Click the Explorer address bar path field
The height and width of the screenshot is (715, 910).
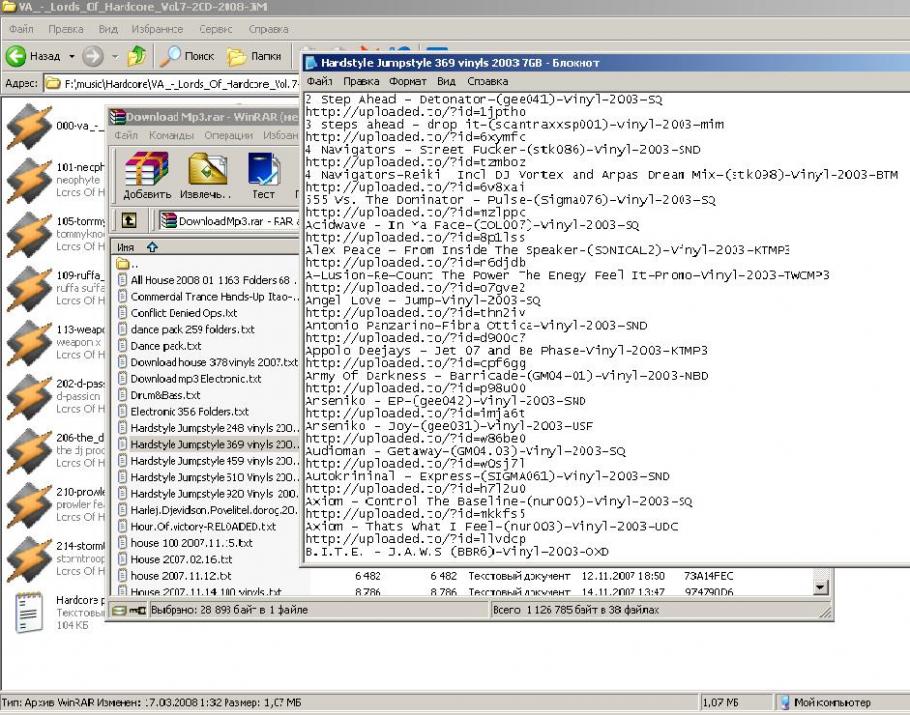(x=172, y=84)
